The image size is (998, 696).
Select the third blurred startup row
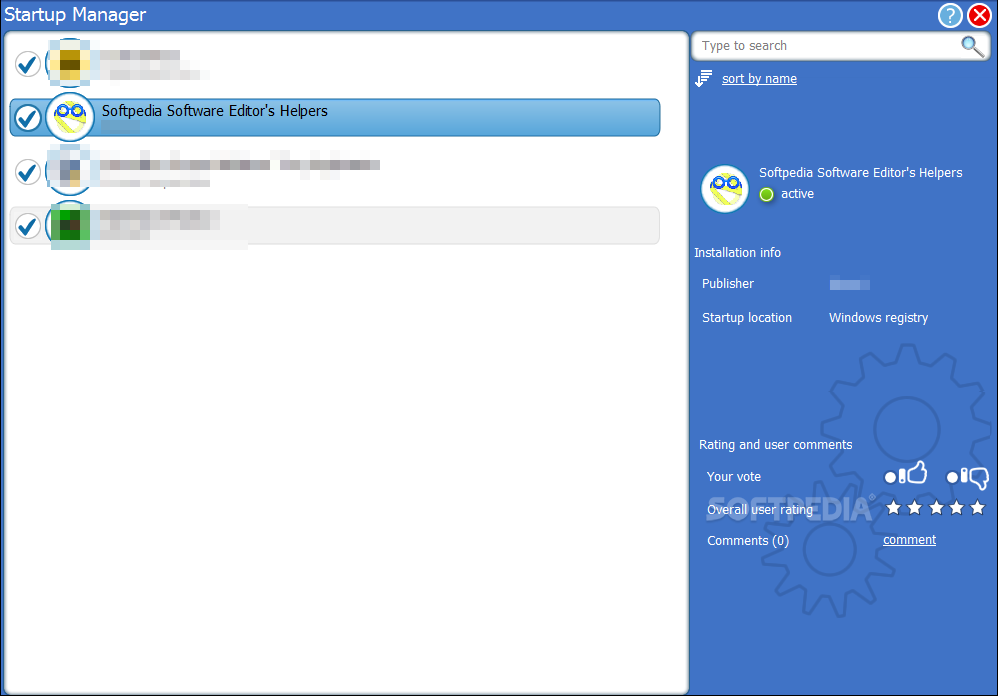click(x=335, y=172)
